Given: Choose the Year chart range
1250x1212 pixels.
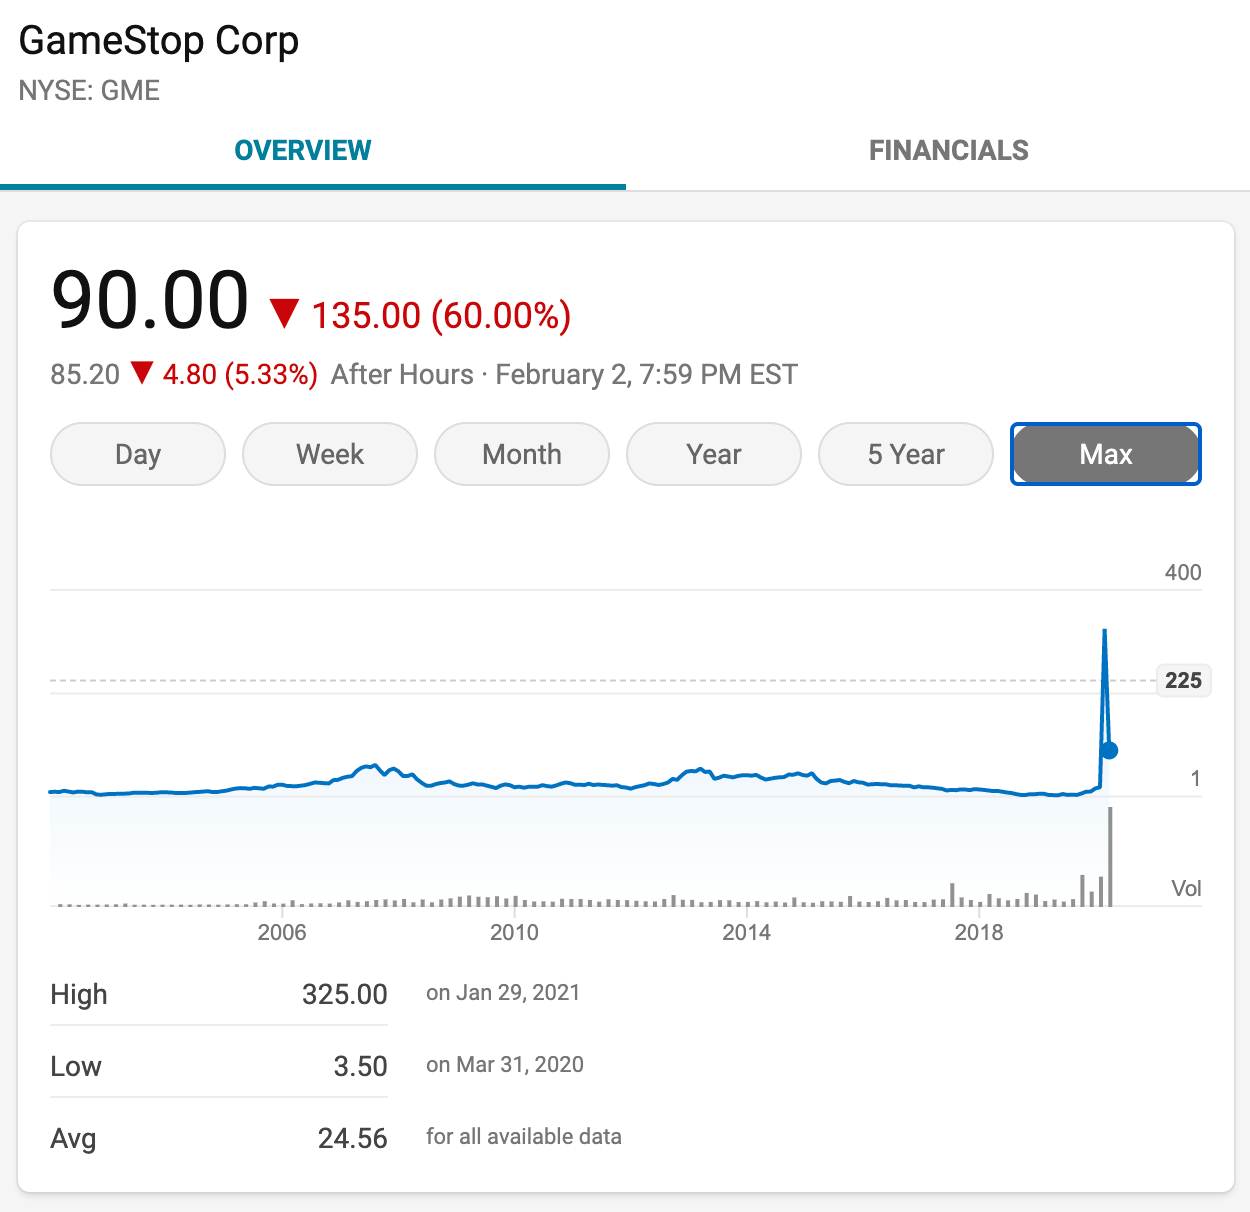Looking at the screenshot, I should click(714, 454).
